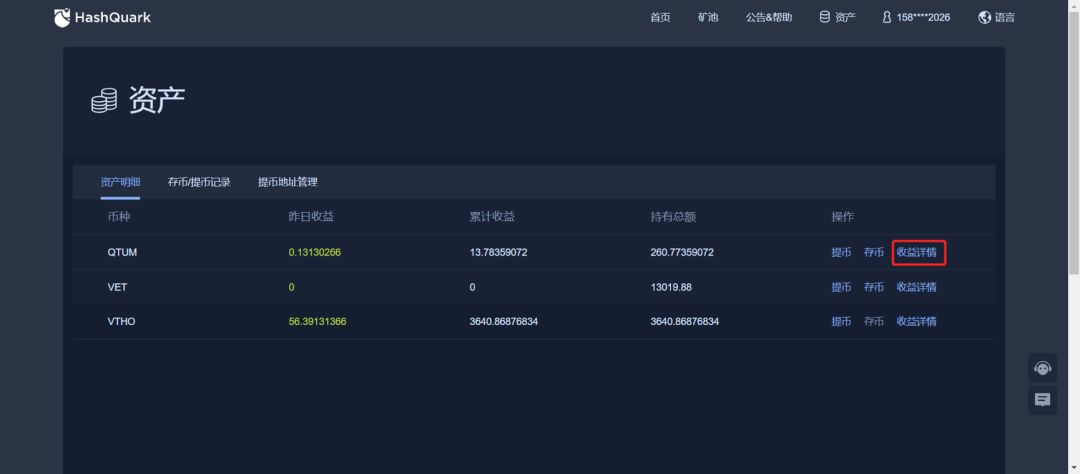Click the 币种 column header

coord(118,217)
